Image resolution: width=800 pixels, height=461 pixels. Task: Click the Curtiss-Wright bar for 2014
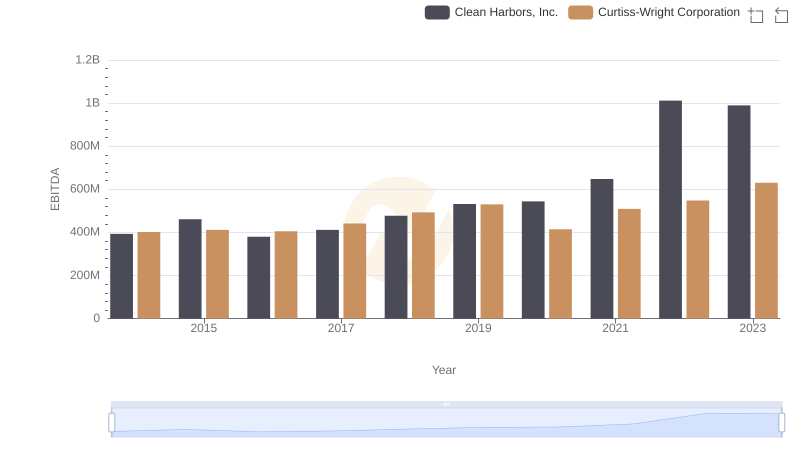149,275
